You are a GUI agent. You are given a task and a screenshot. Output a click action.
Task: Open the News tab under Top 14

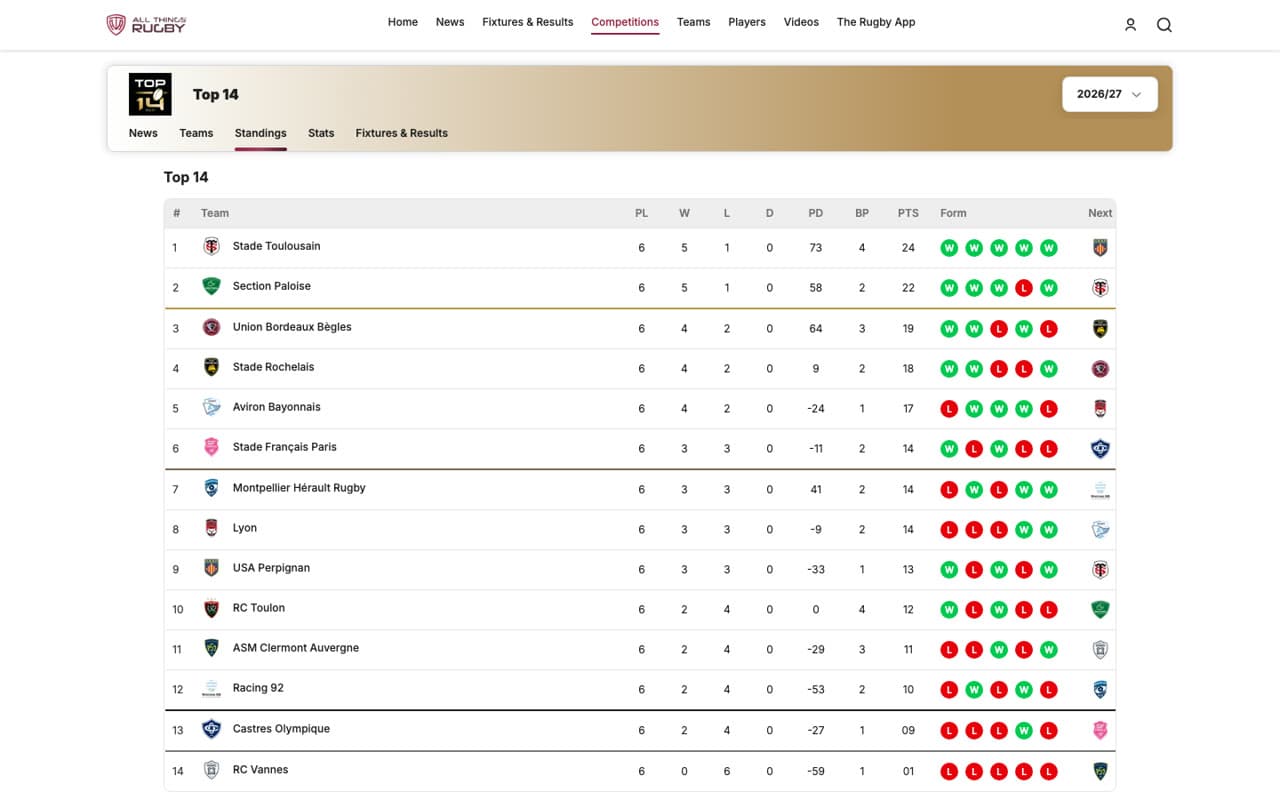143,133
